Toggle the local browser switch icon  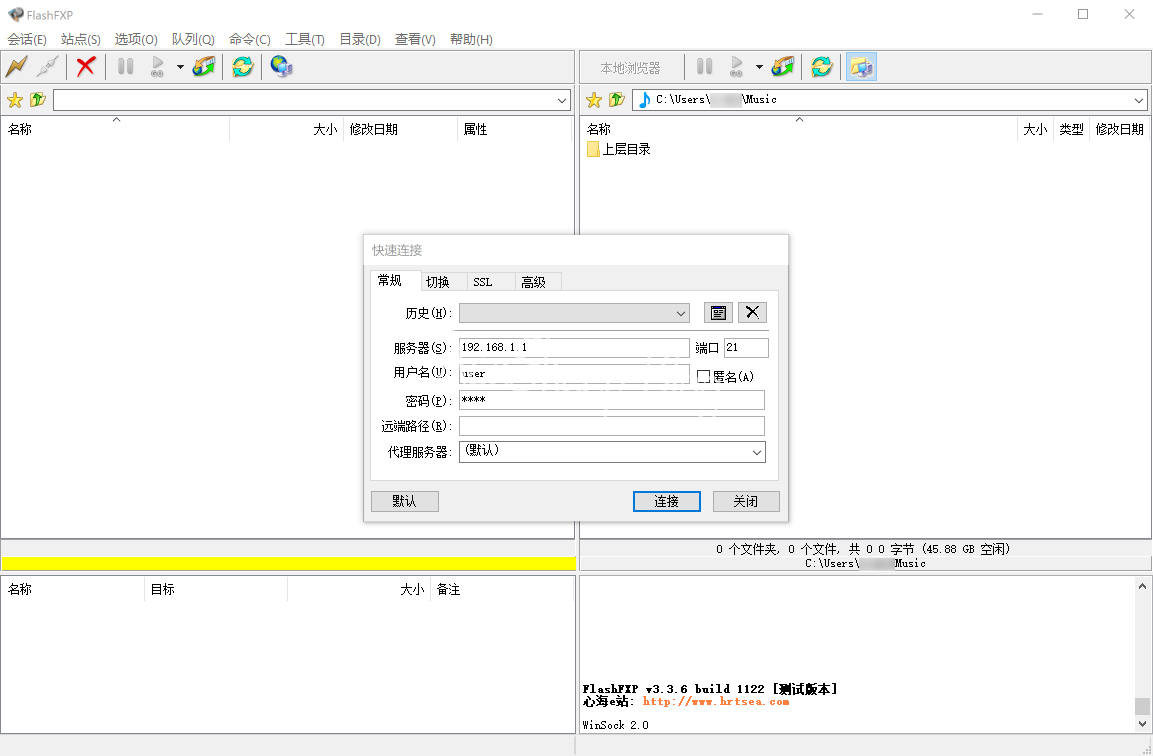[861, 67]
